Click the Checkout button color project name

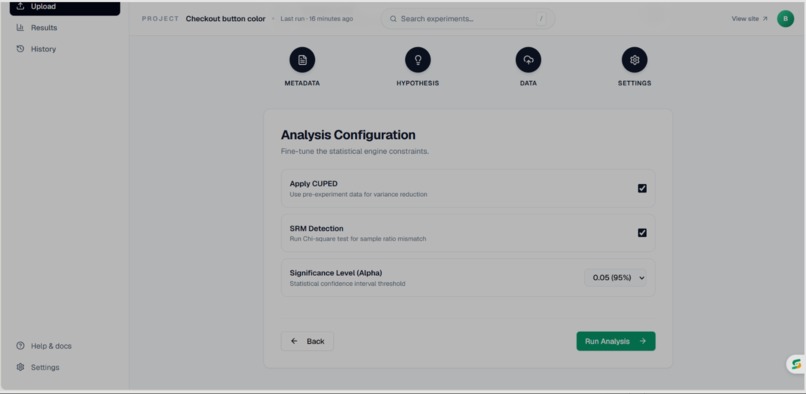tap(226, 19)
